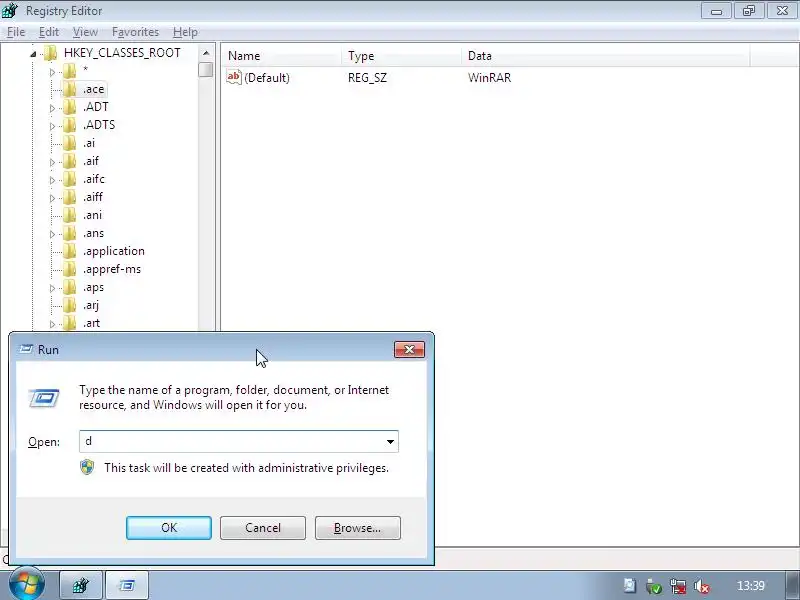Select the .ani key label

(92, 215)
